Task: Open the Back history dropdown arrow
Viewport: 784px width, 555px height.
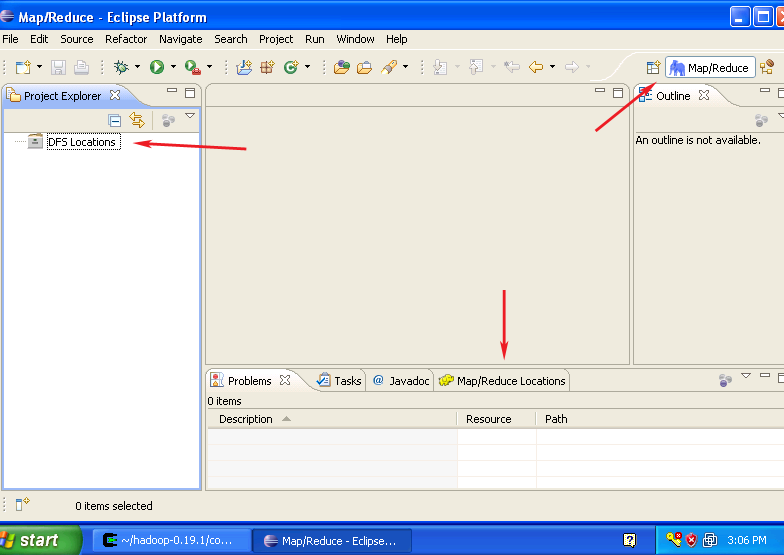Action: click(x=552, y=66)
